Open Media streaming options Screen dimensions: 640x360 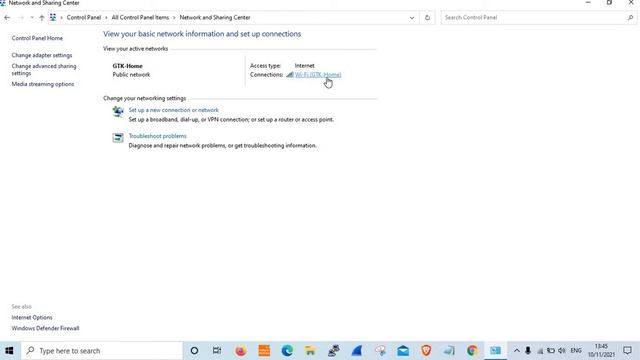[x=43, y=84]
